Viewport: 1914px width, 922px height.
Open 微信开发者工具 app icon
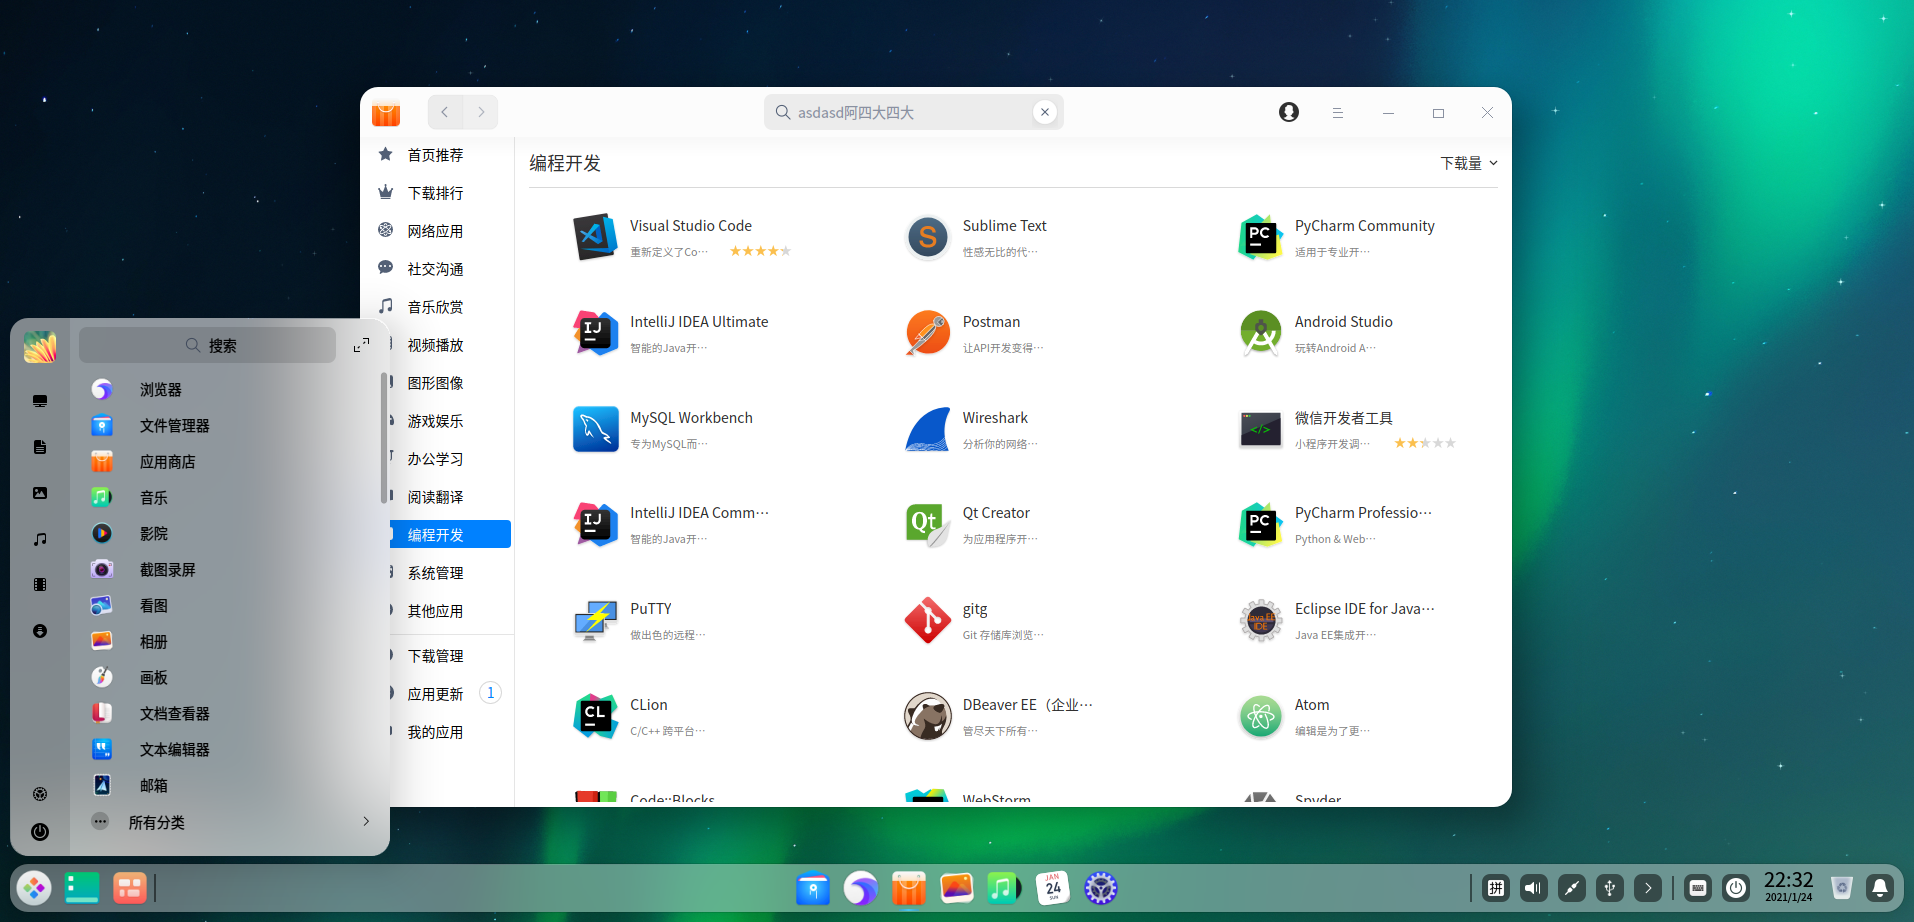1260,429
